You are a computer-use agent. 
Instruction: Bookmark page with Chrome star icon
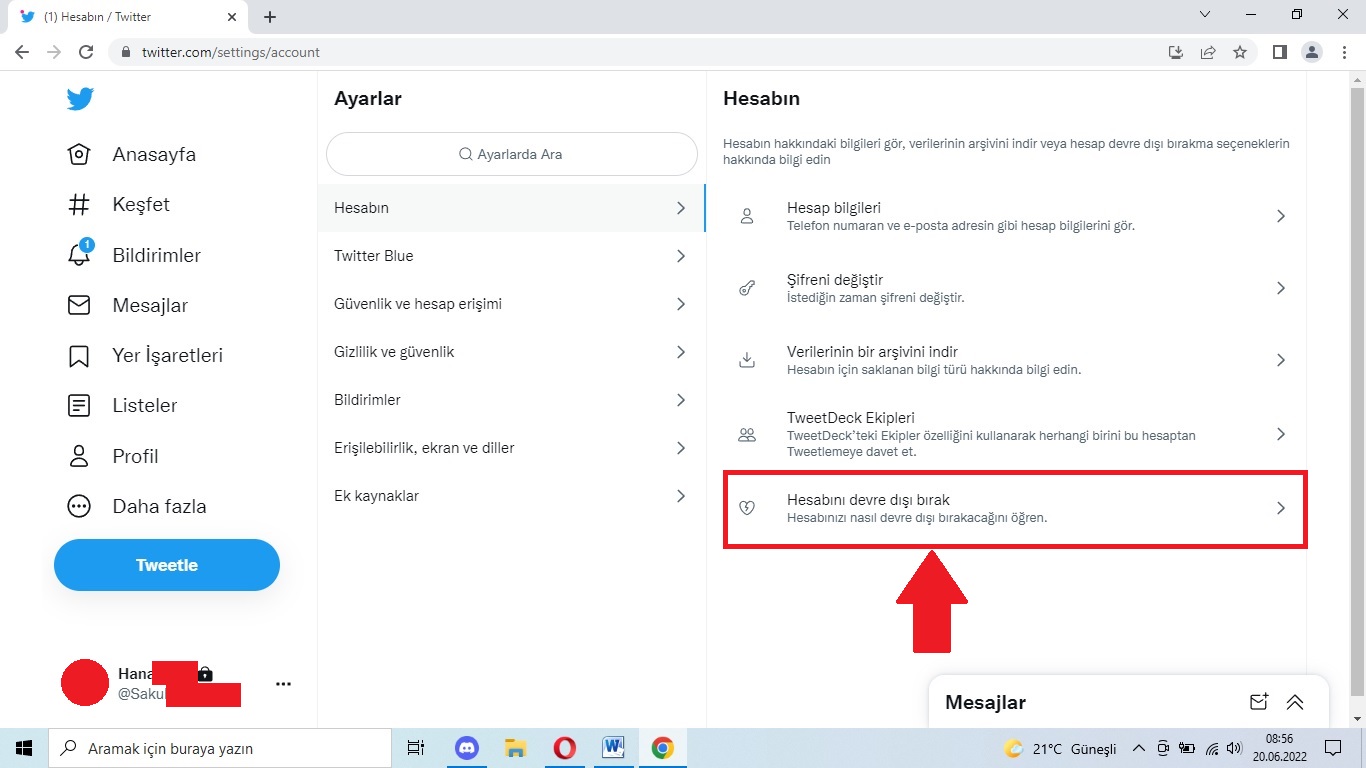[1240, 52]
